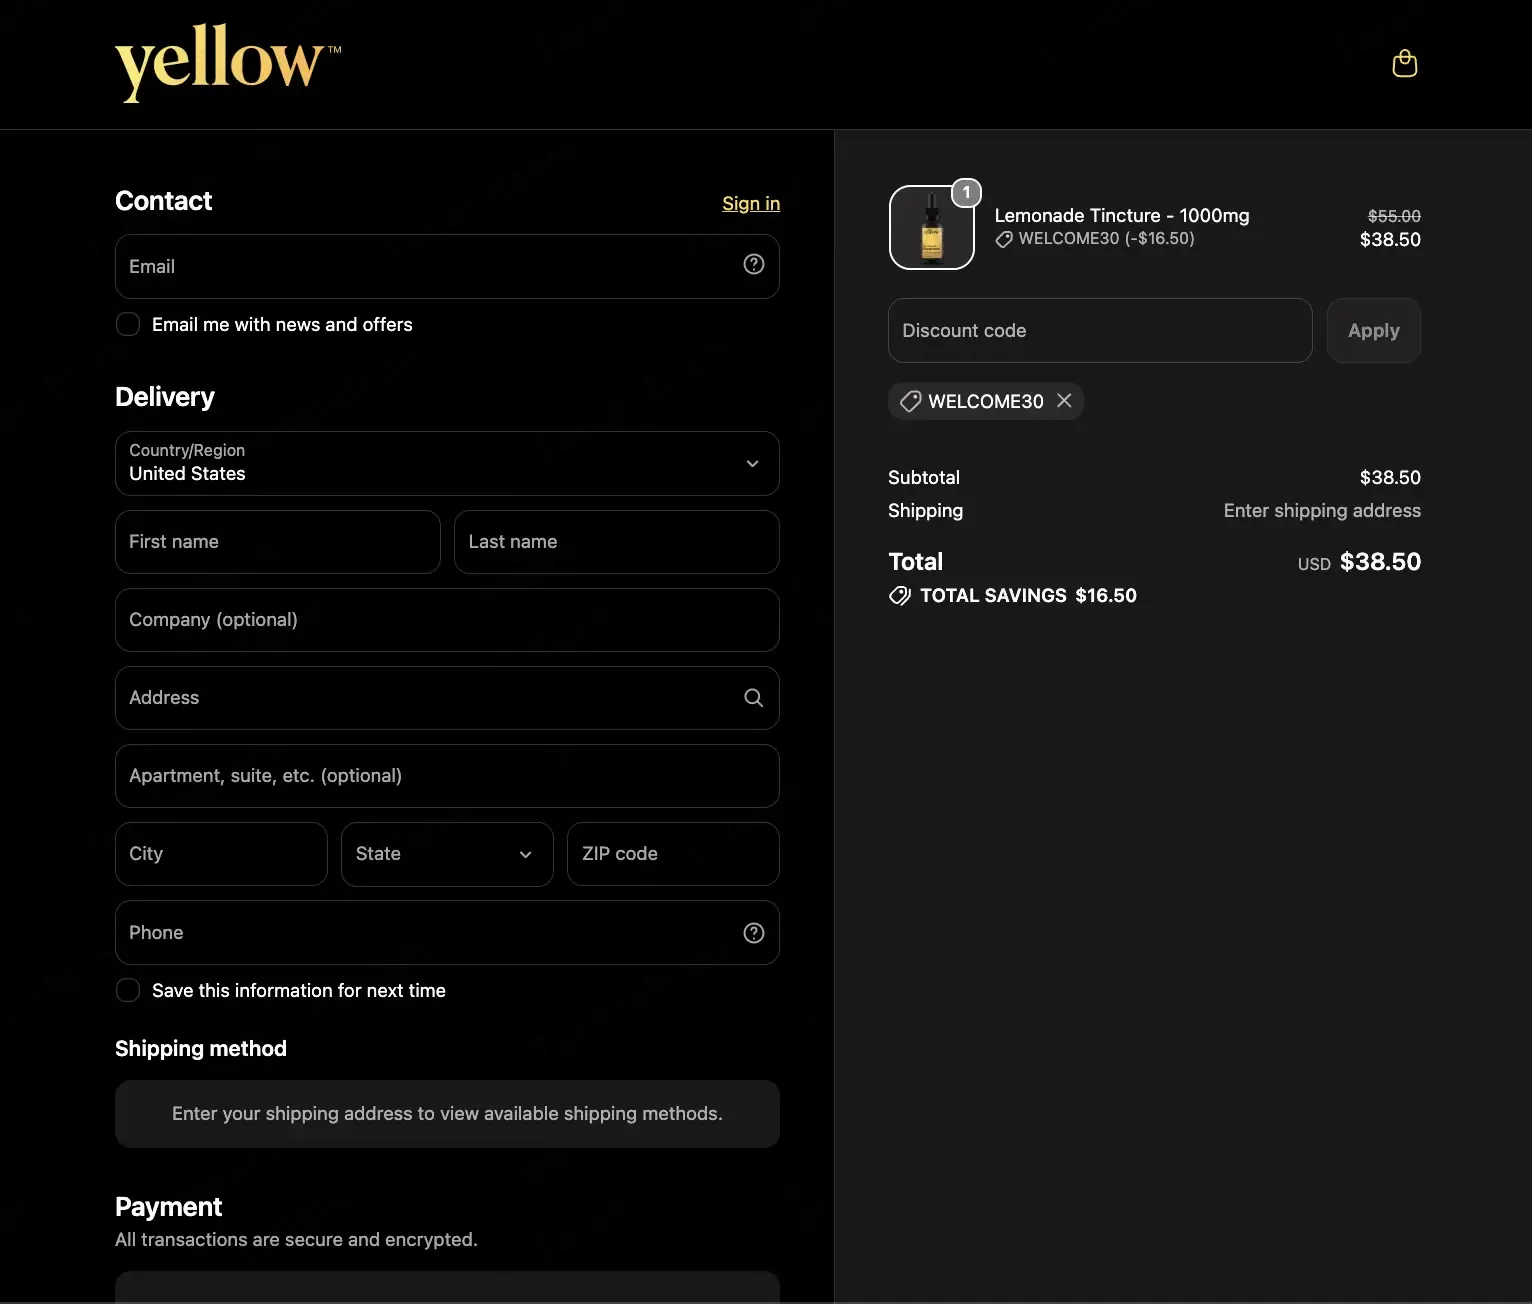This screenshot has width=1532, height=1304.
Task: Click the Lemonade Tincture product thumbnail
Action: pyautogui.click(x=932, y=228)
